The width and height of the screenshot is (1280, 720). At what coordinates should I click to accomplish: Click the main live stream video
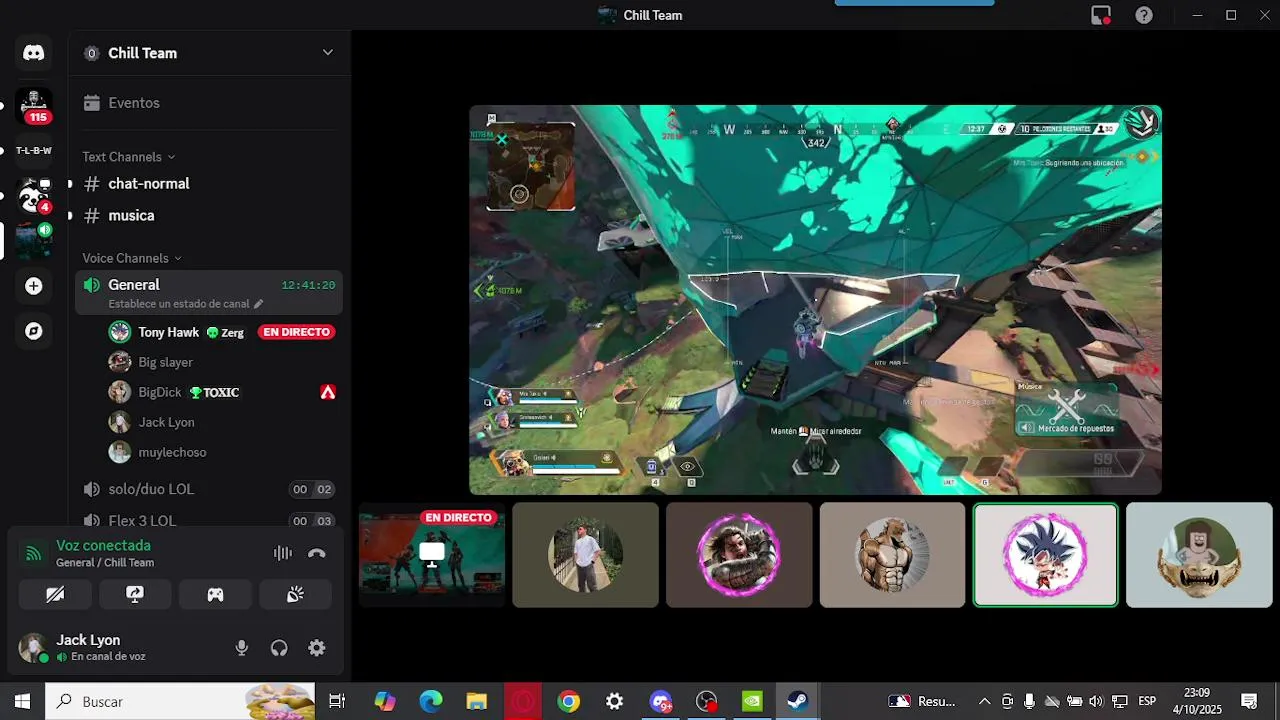tap(816, 300)
